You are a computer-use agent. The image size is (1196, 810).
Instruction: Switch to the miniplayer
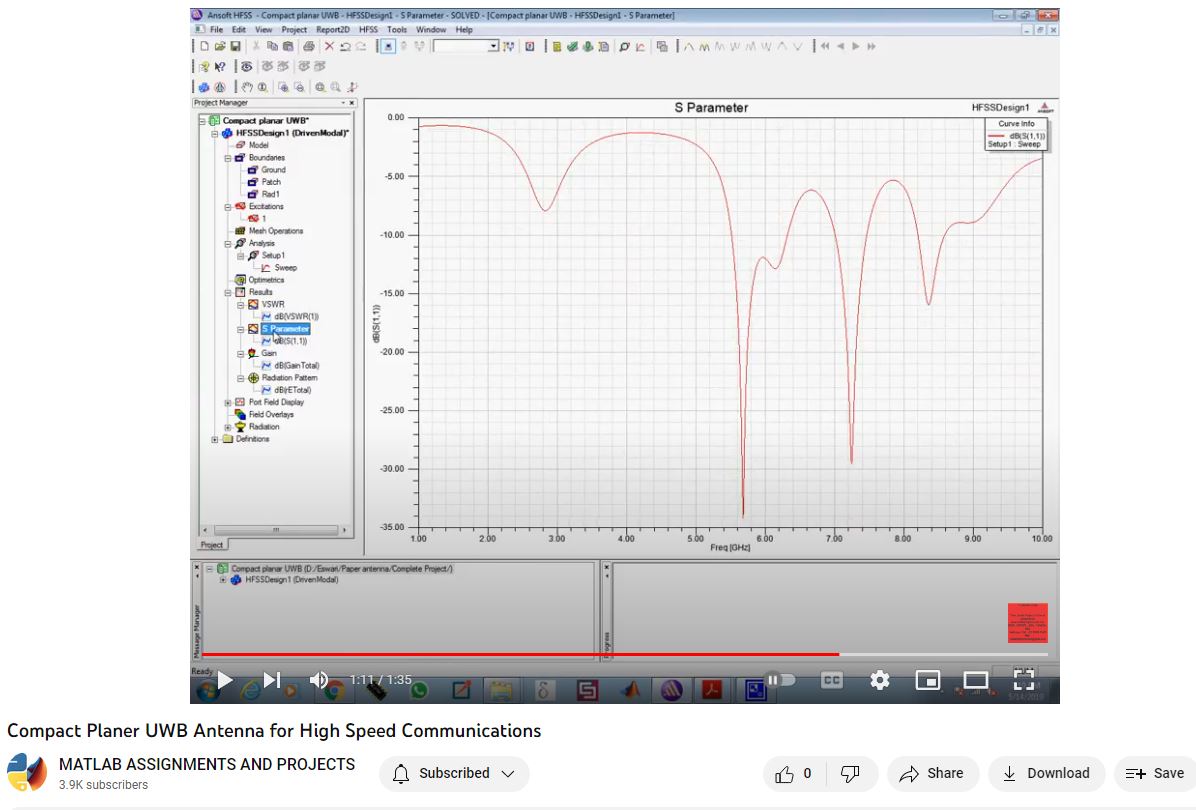point(928,680)
